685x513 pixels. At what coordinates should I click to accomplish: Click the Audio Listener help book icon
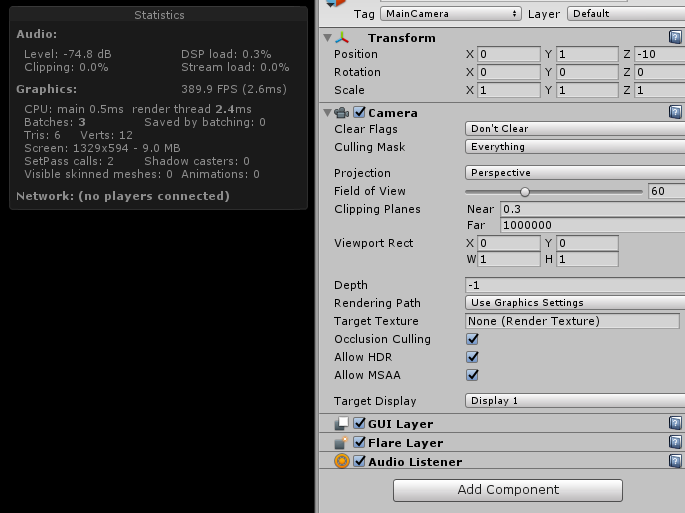point(675,461)
